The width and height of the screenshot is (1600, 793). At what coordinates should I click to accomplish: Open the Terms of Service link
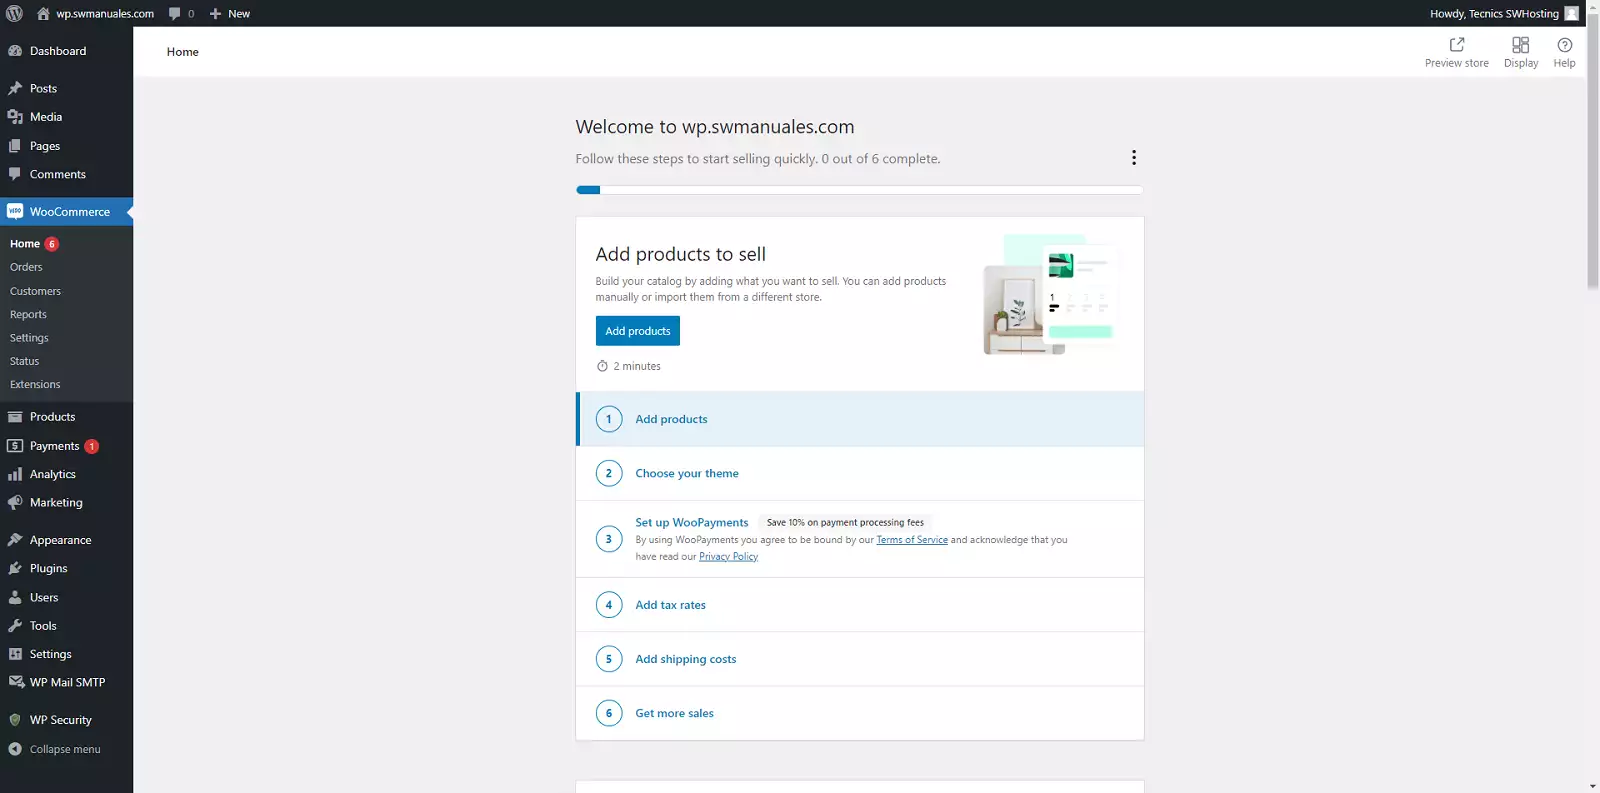click(x=911, y=540)
